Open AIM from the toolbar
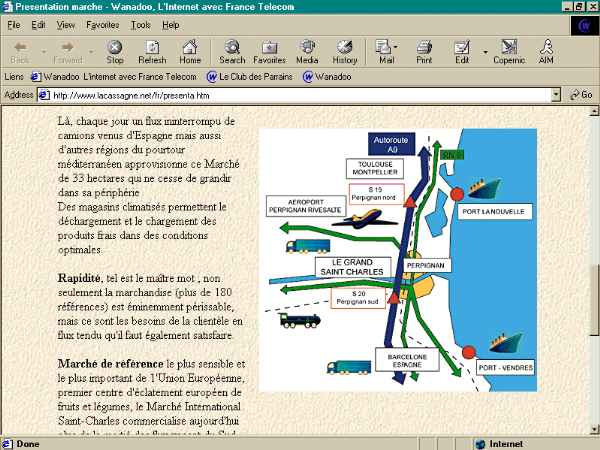The width and height of the screenshot is (600, 450). coord(547,50)
